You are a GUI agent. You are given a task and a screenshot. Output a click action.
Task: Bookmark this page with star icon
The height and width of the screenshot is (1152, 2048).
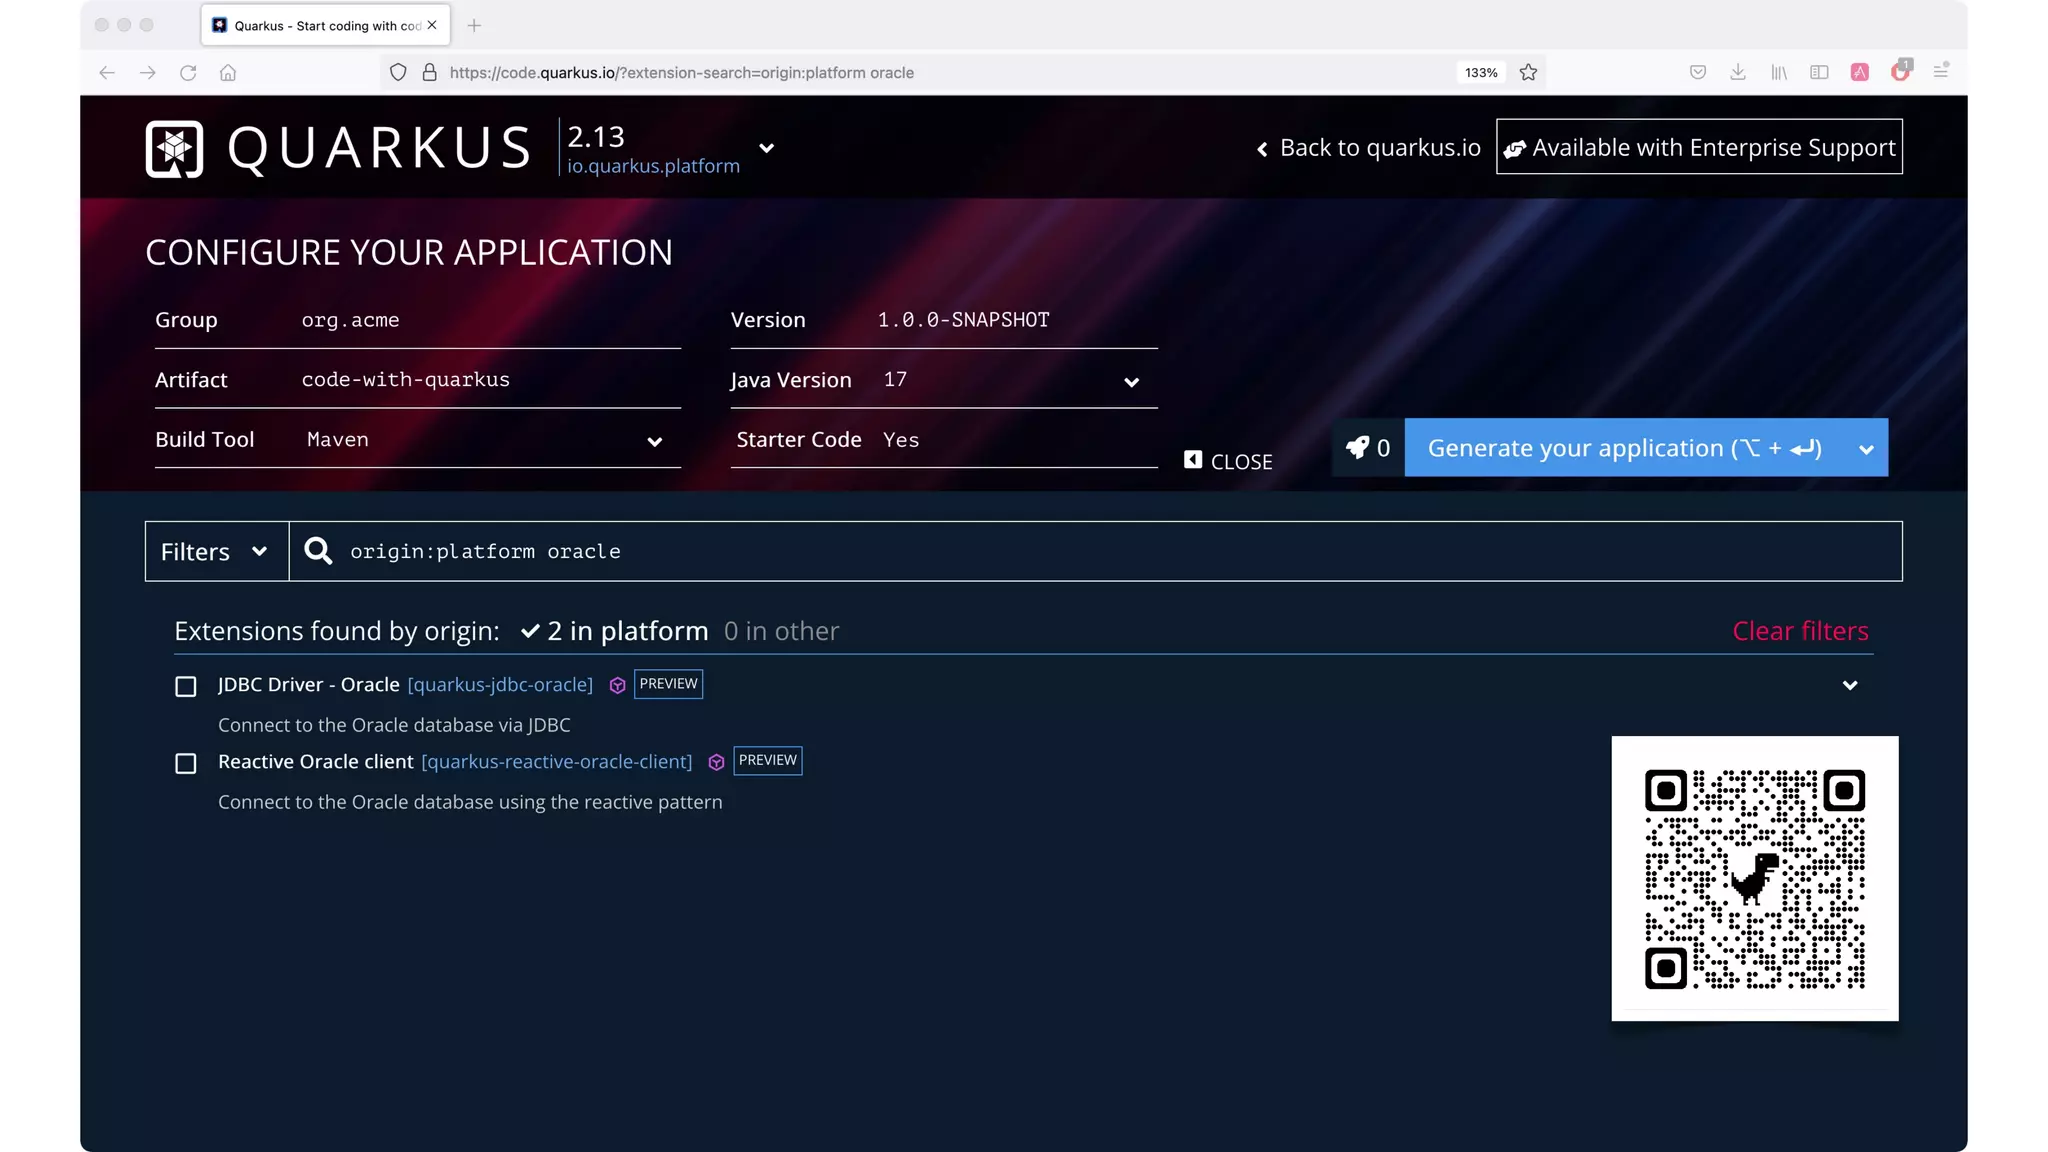tap(1528, 72)
